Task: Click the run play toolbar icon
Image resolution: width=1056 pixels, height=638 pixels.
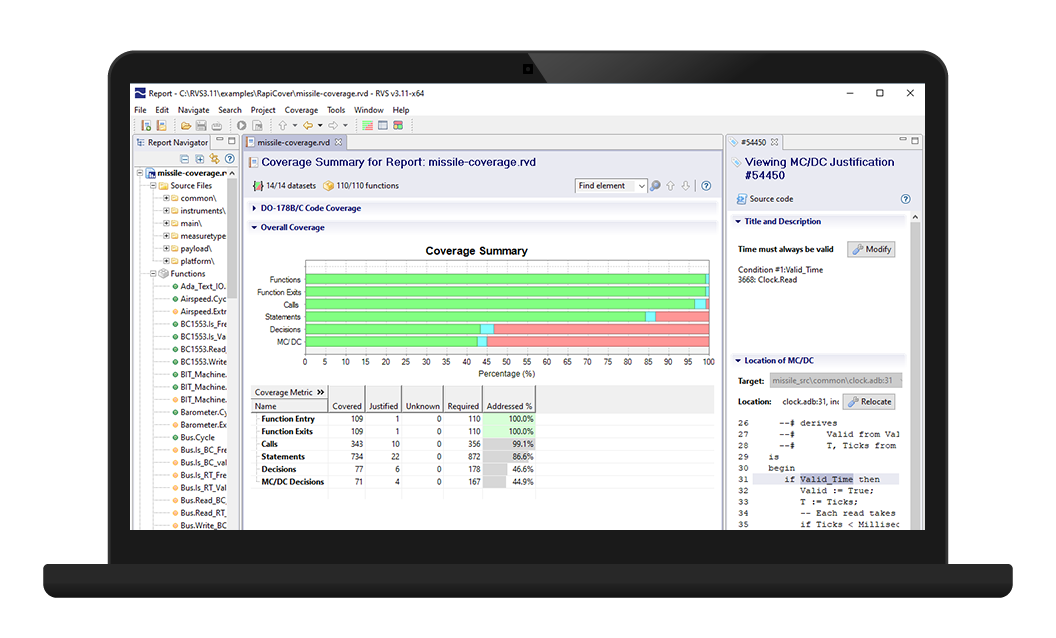Action: point(241,125)
